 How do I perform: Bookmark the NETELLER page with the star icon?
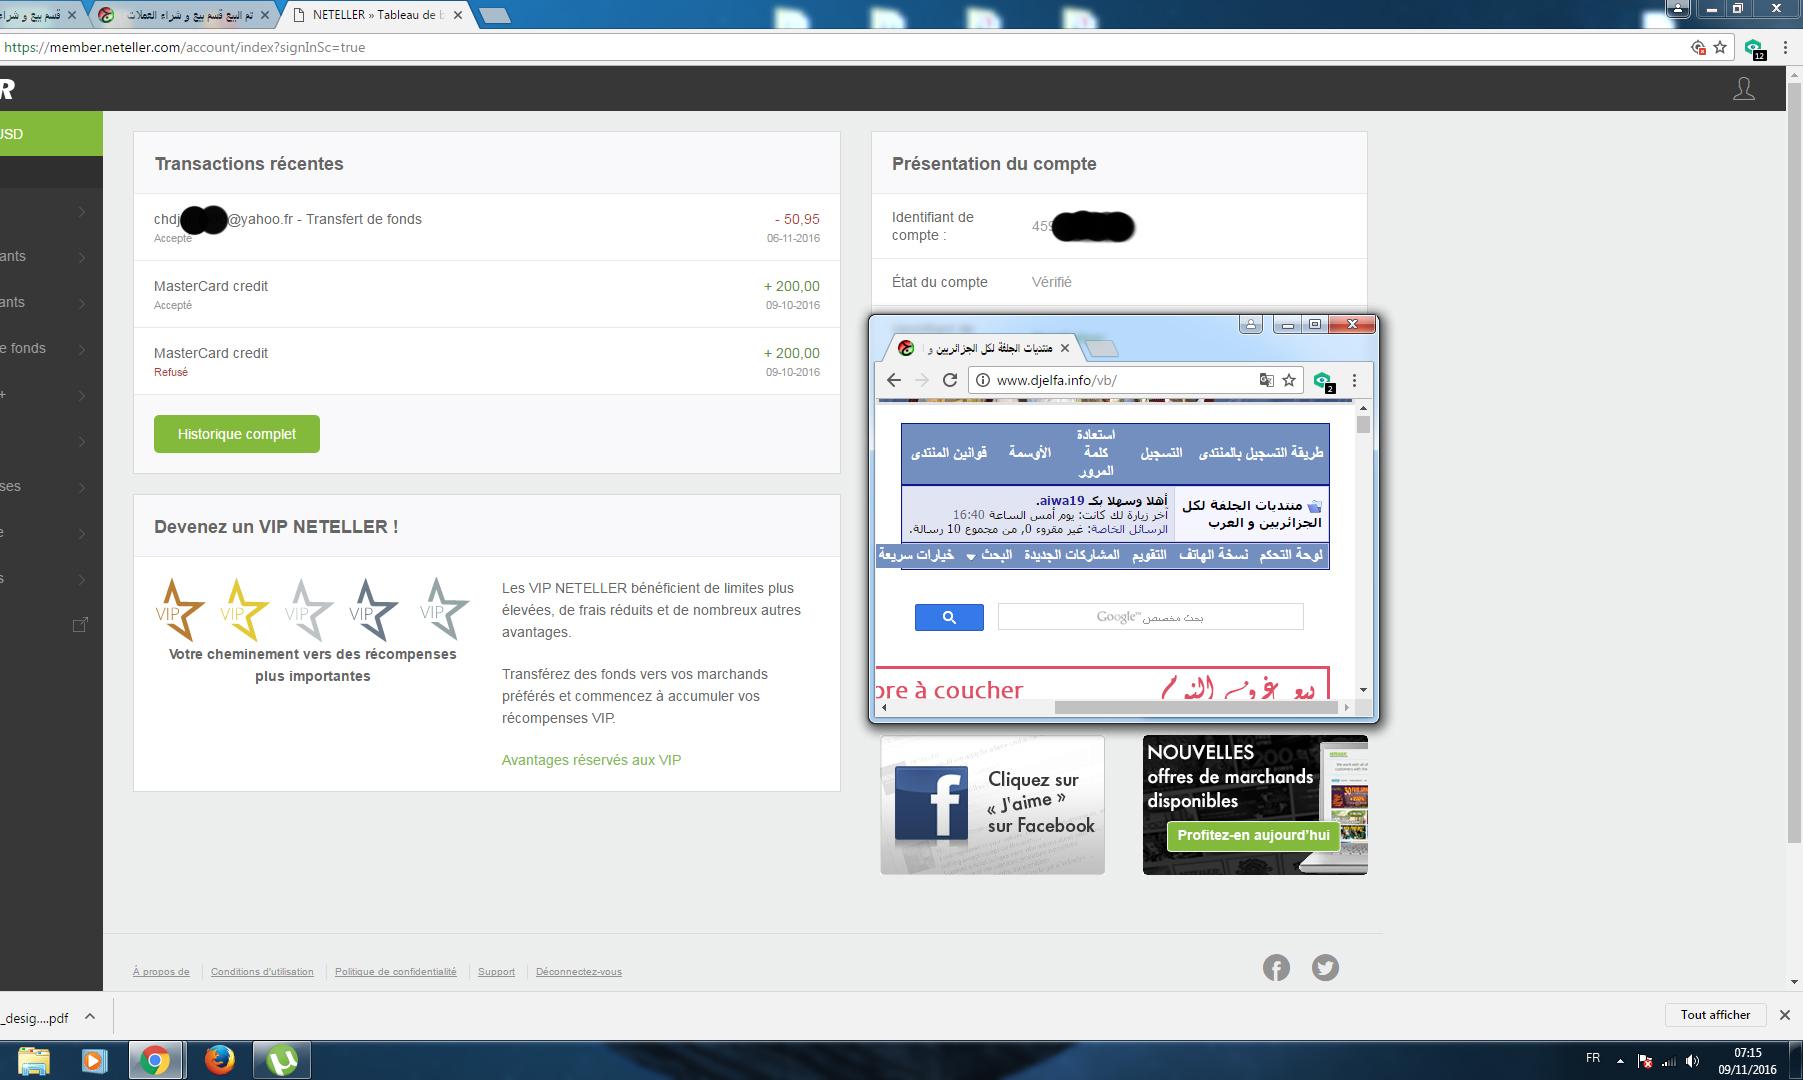[x=1720, y=47]
